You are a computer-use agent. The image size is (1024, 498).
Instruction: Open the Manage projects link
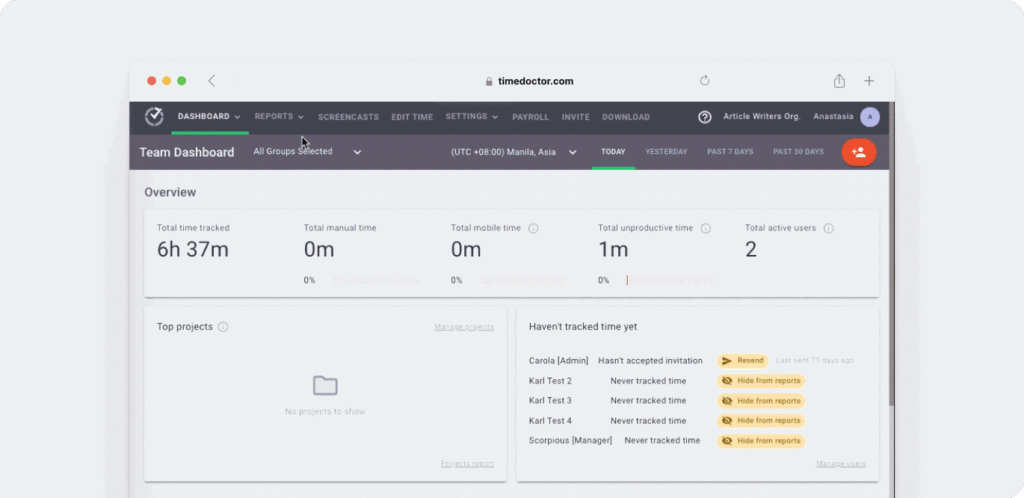point(464,327)
